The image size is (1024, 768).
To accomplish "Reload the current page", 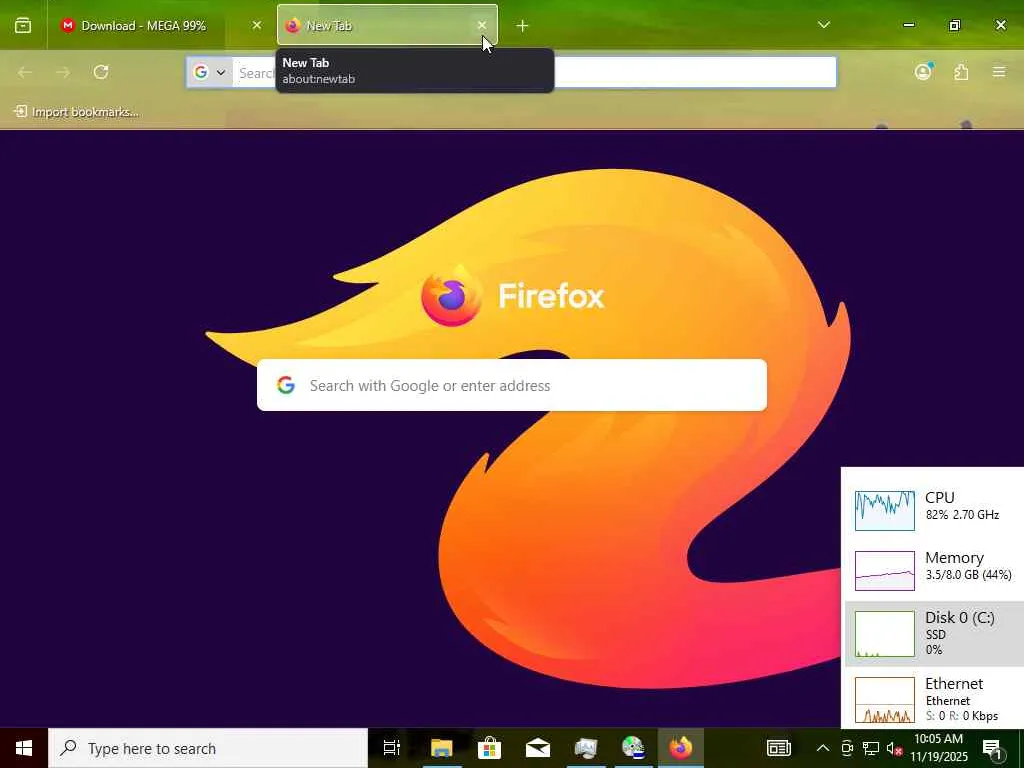I will [x=101, y=72].
